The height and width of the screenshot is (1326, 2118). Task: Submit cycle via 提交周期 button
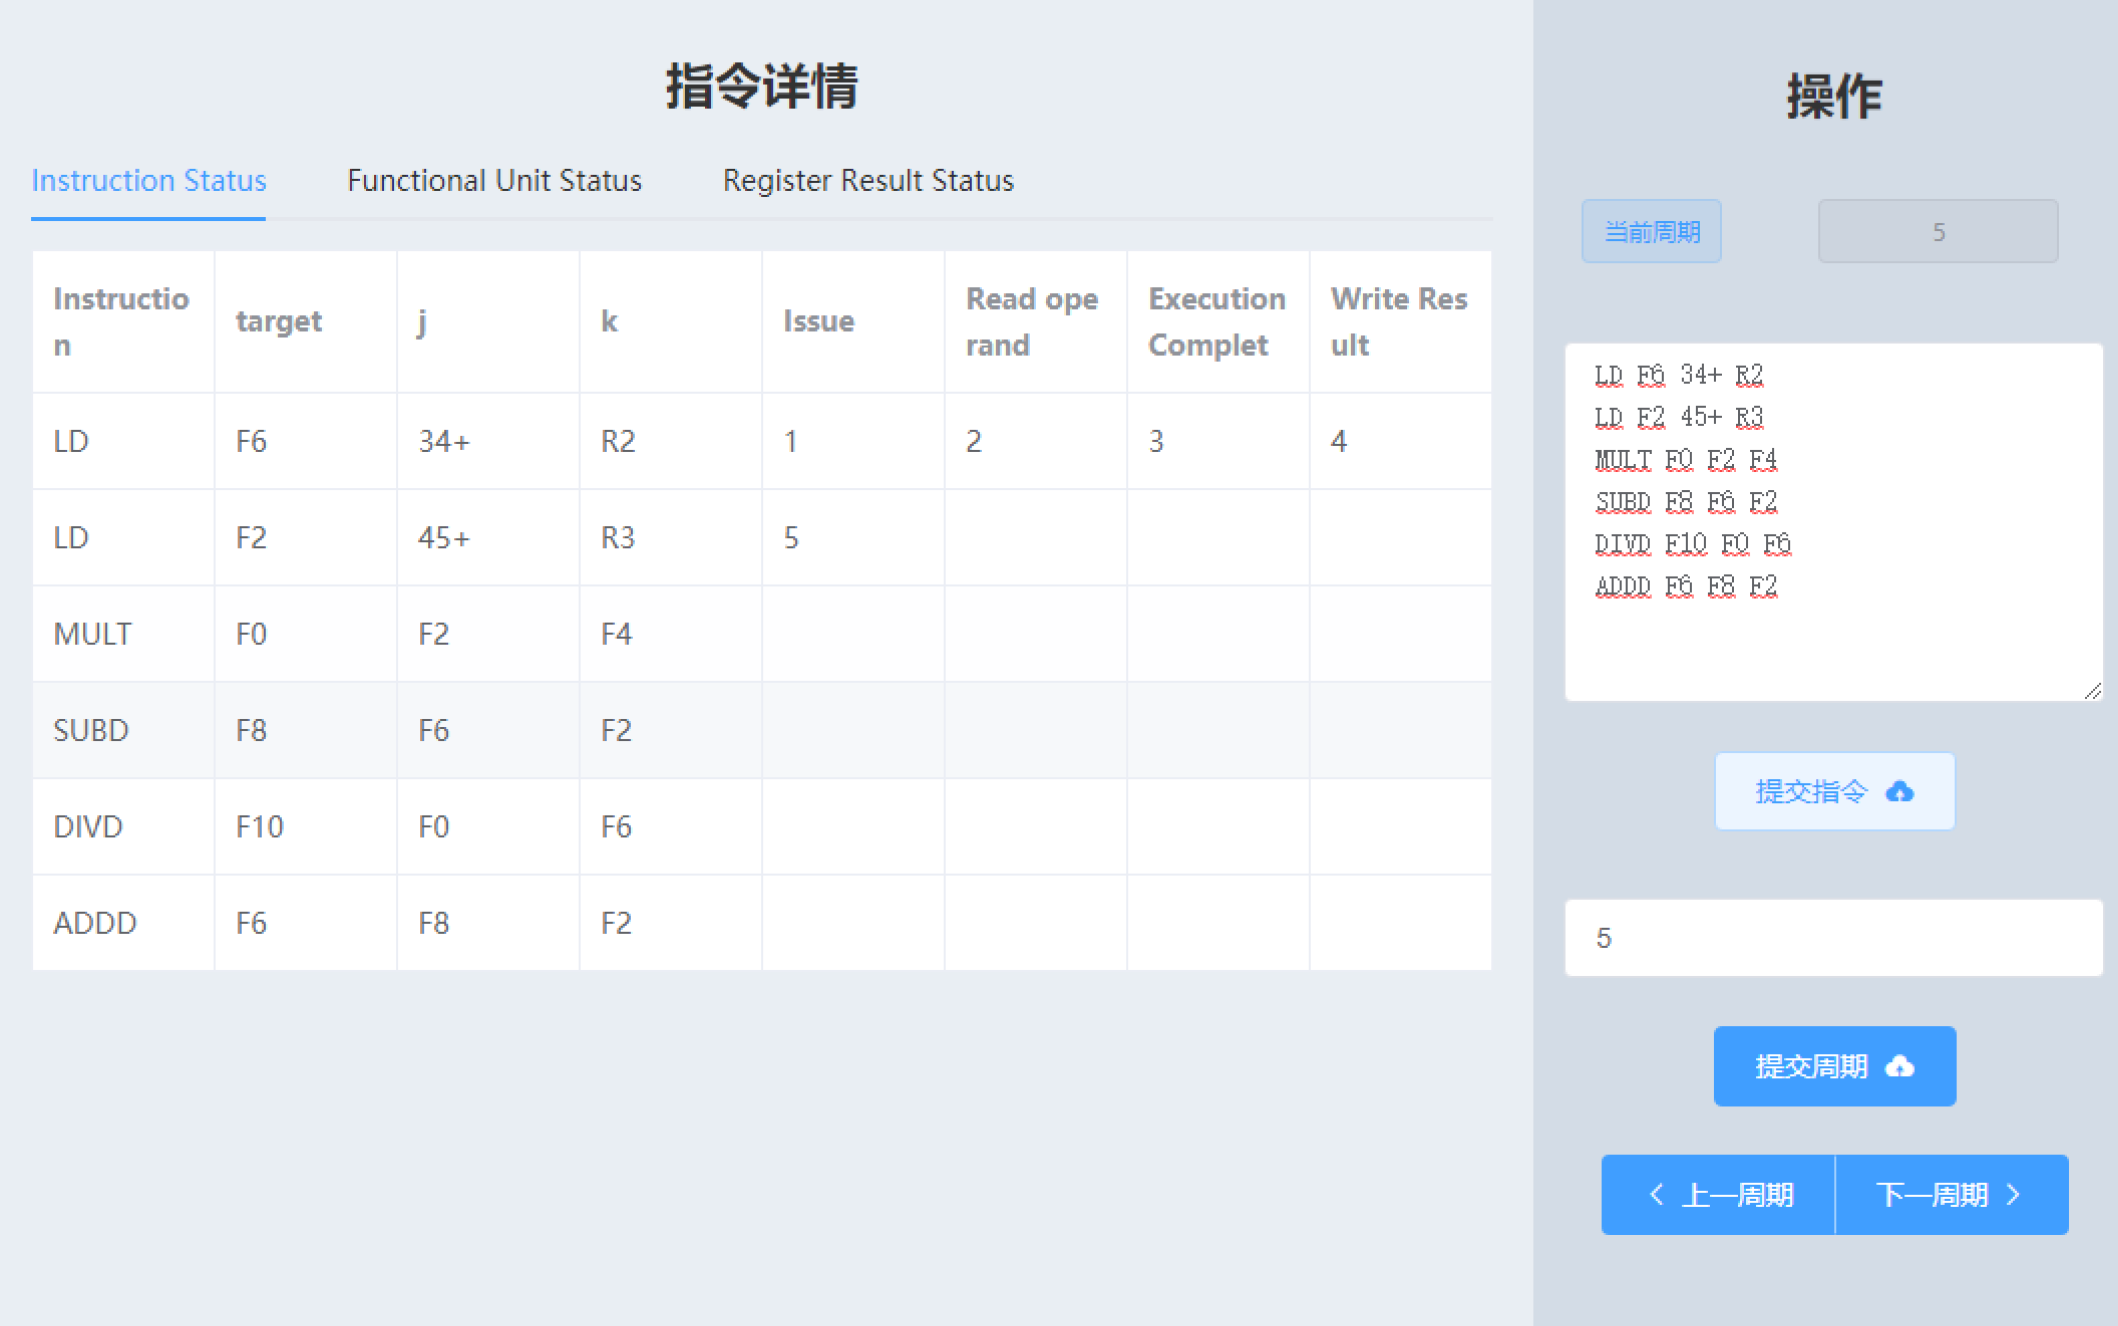(1835, 1065)
